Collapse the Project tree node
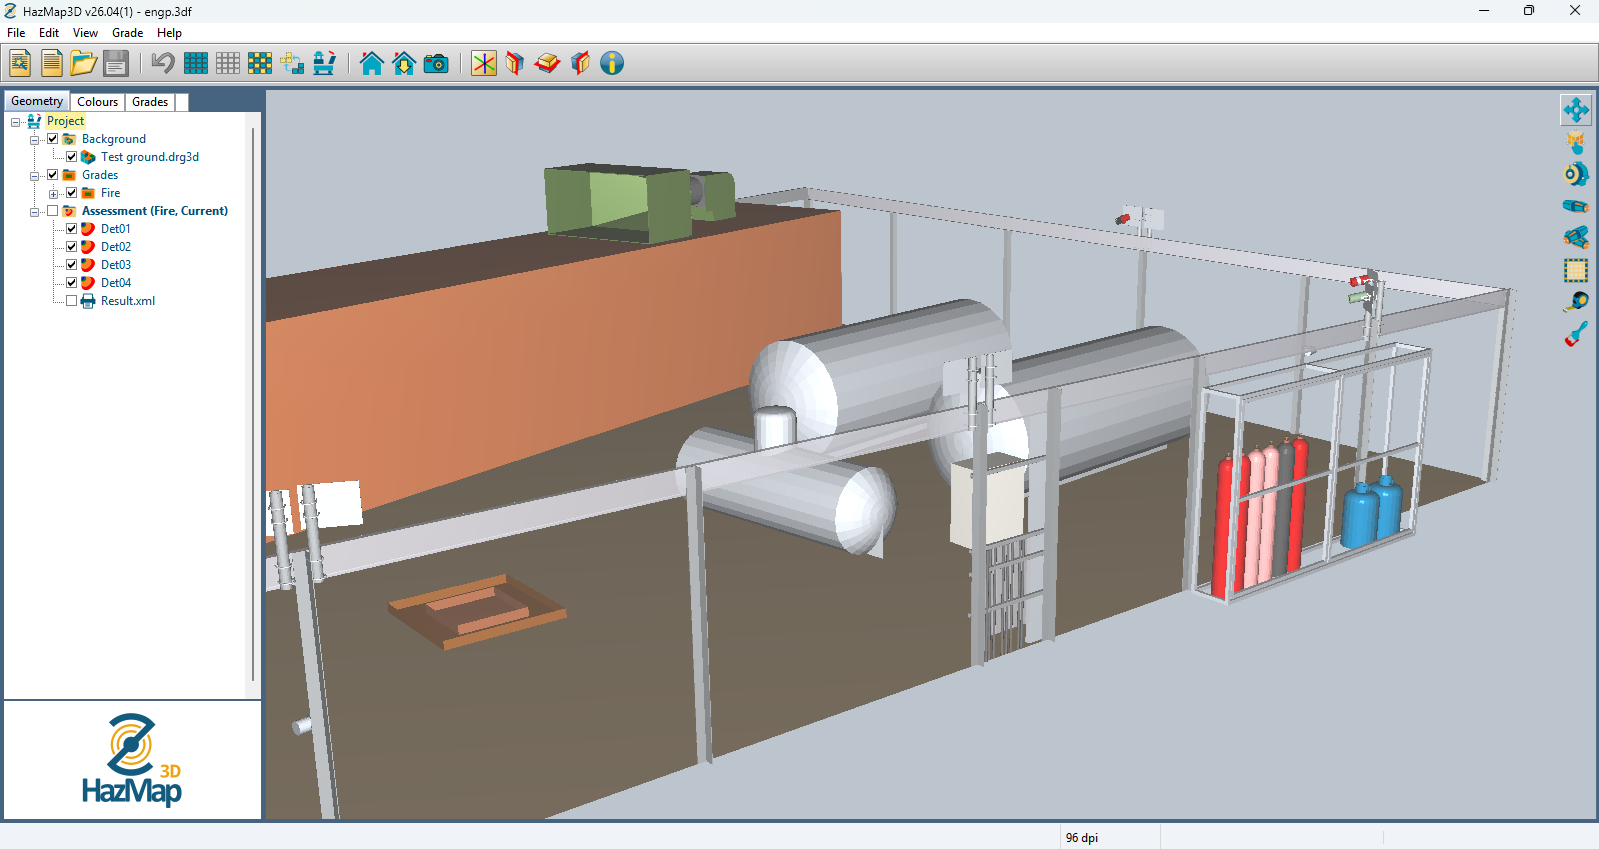This screenshot has height=849, width=1599. (16, 122)
